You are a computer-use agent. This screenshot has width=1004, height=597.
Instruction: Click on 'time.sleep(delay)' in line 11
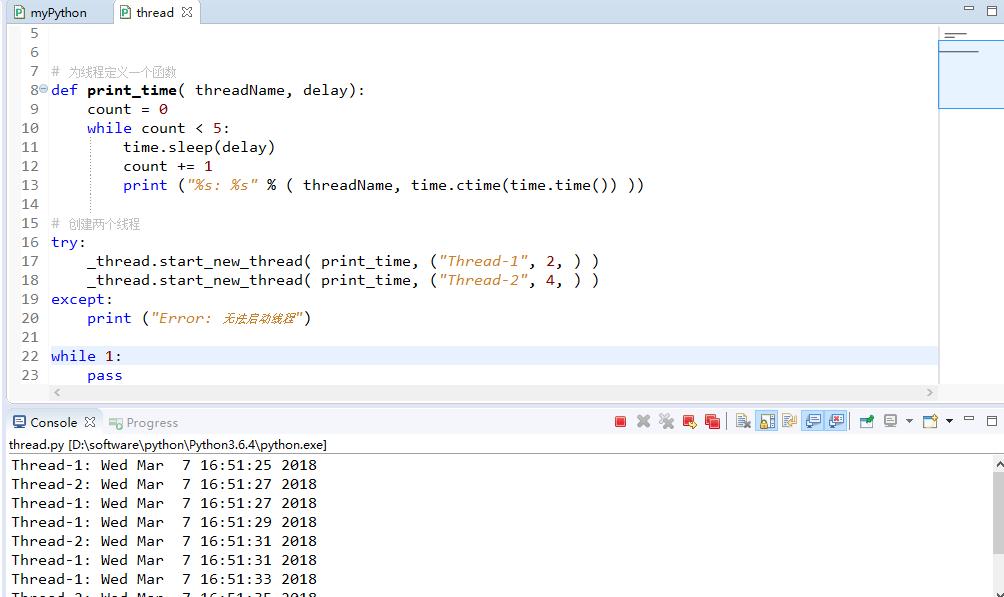pos(199,147)
